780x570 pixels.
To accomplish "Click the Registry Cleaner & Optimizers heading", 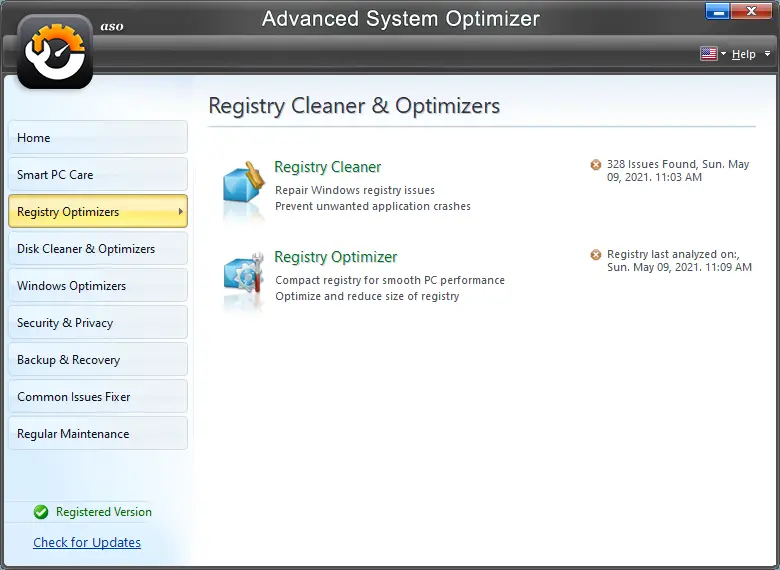I will [x=354, y=105].
